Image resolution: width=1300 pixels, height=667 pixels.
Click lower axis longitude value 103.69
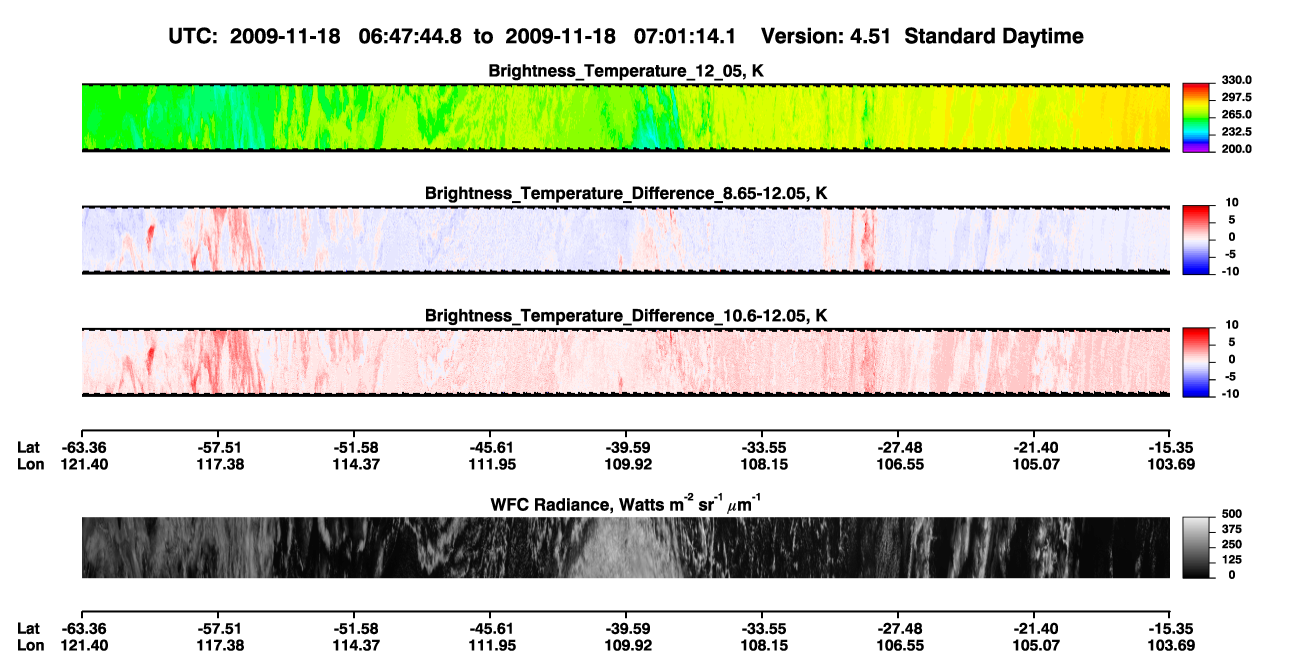pos(1171,646)
